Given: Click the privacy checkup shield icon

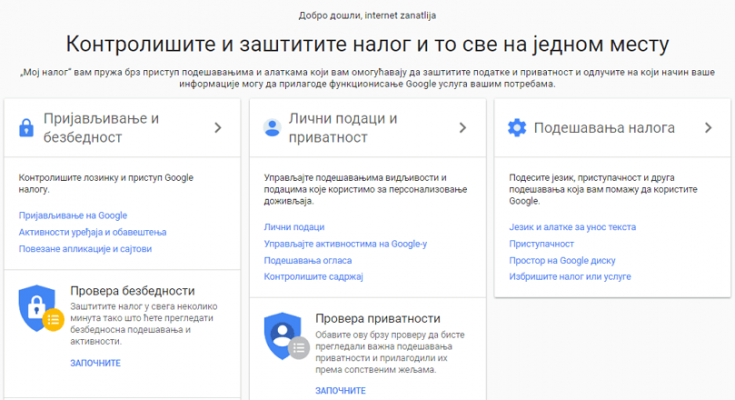Looking at the screenshot, I should pyautogui.click(x=286, y=336).
